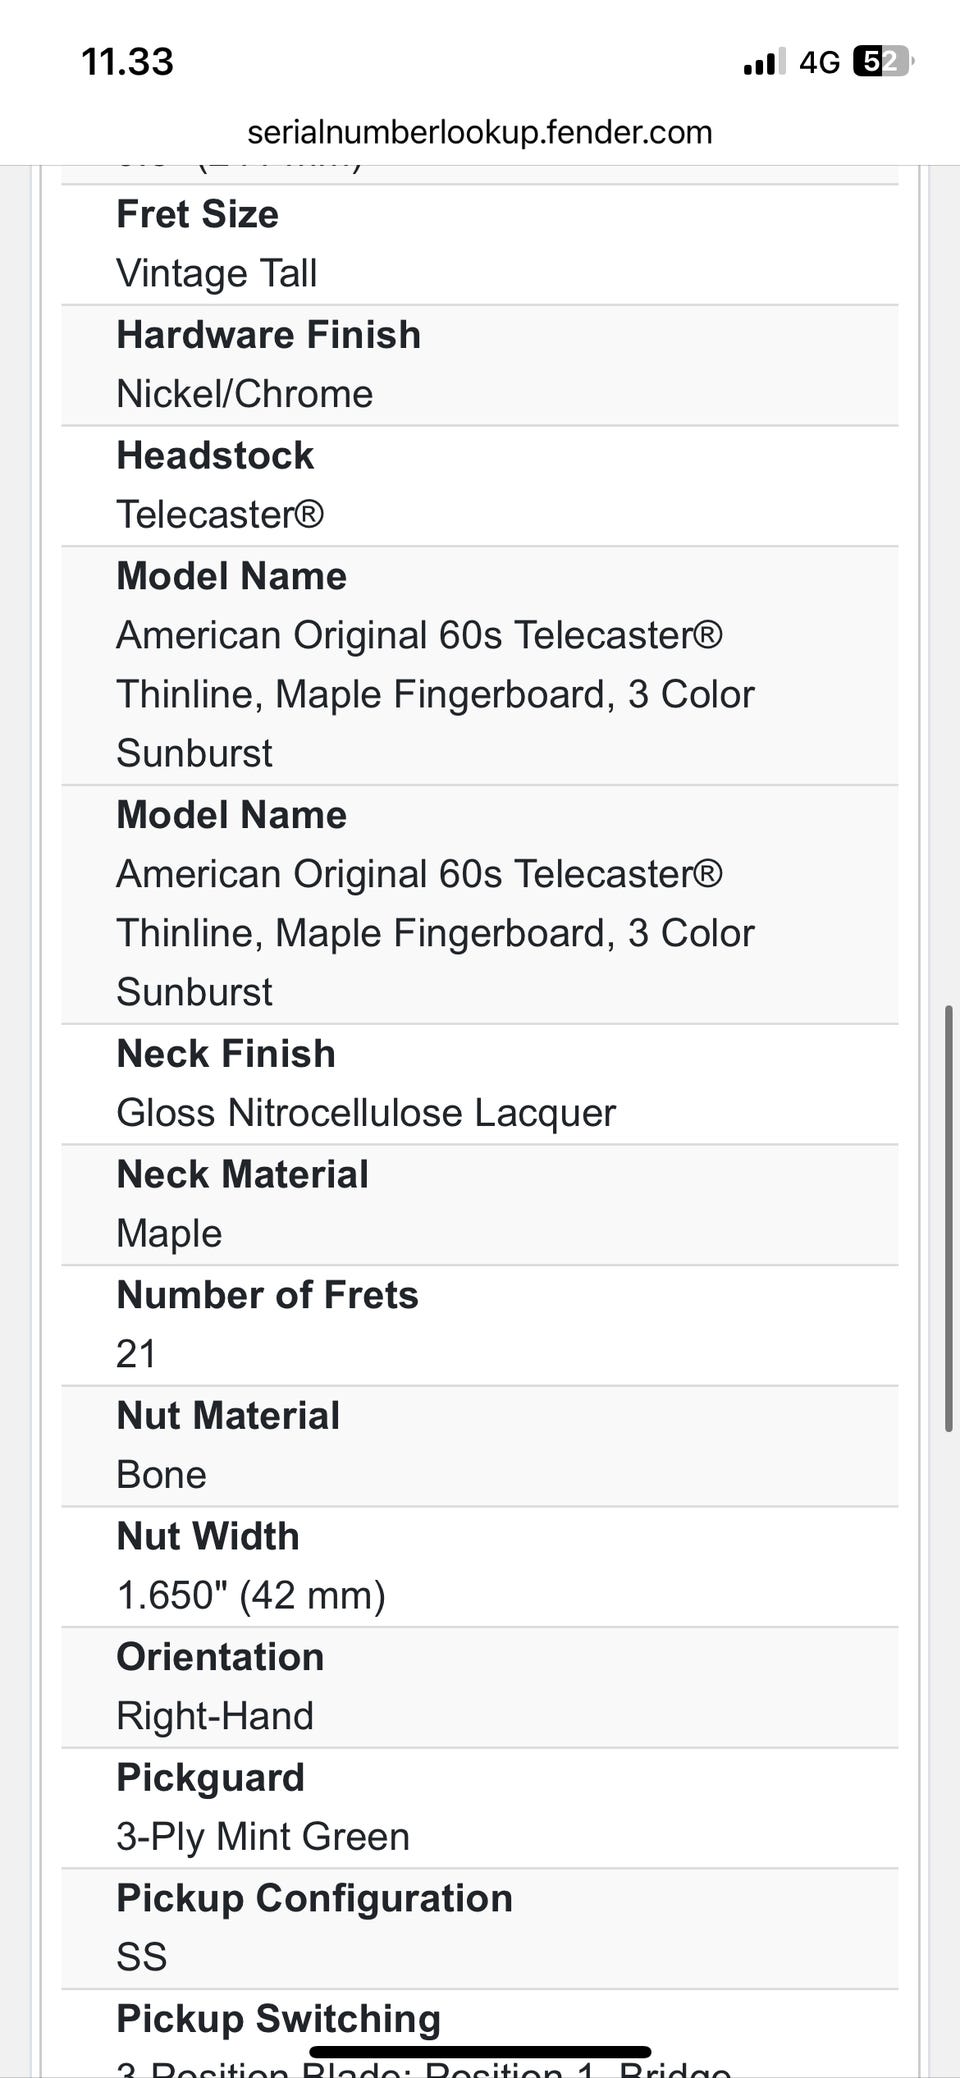The width and height of the screenshot is (960, 2078).
Task: Tap the Vintage Tall value
Action: coord(216,273)
